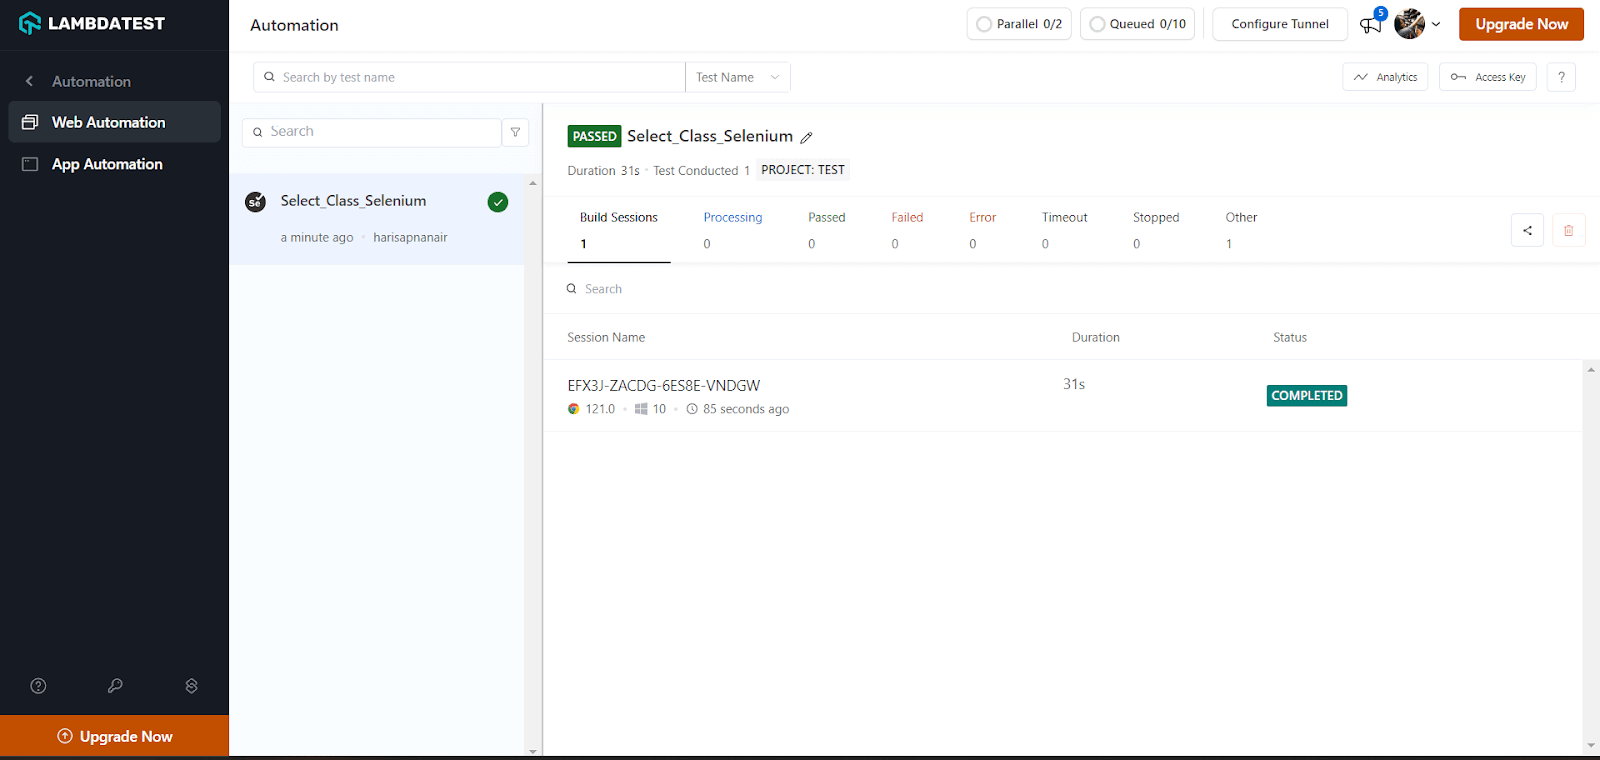
Task: Select Other tab
Action: tap(1241, 230)
